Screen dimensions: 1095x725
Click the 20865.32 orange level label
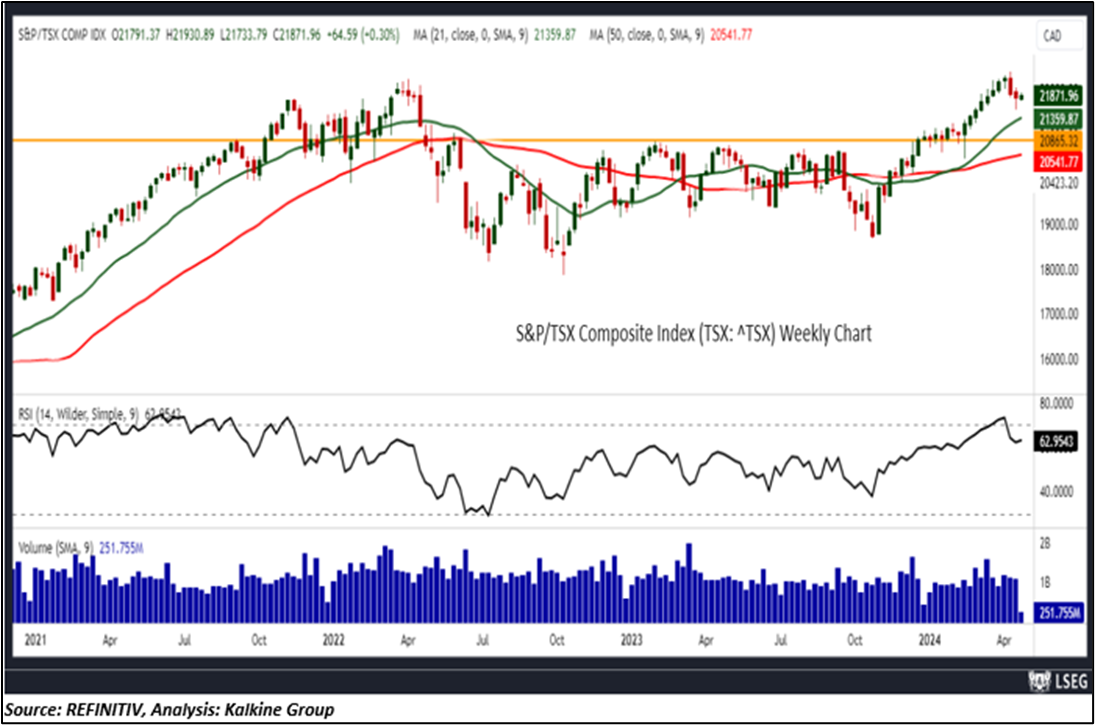pos(1058,140)
